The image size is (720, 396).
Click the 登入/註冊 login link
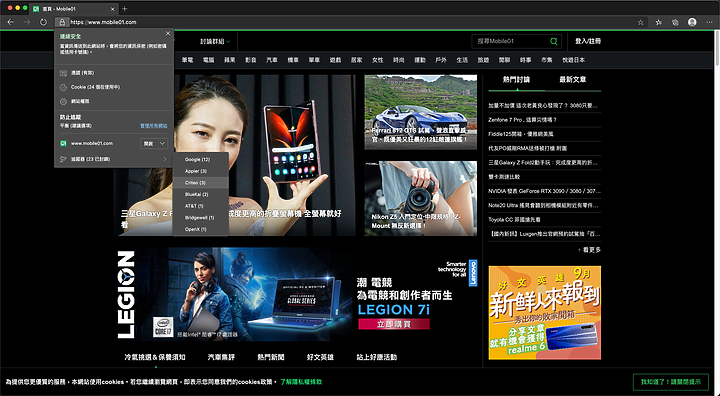(588, 41)
